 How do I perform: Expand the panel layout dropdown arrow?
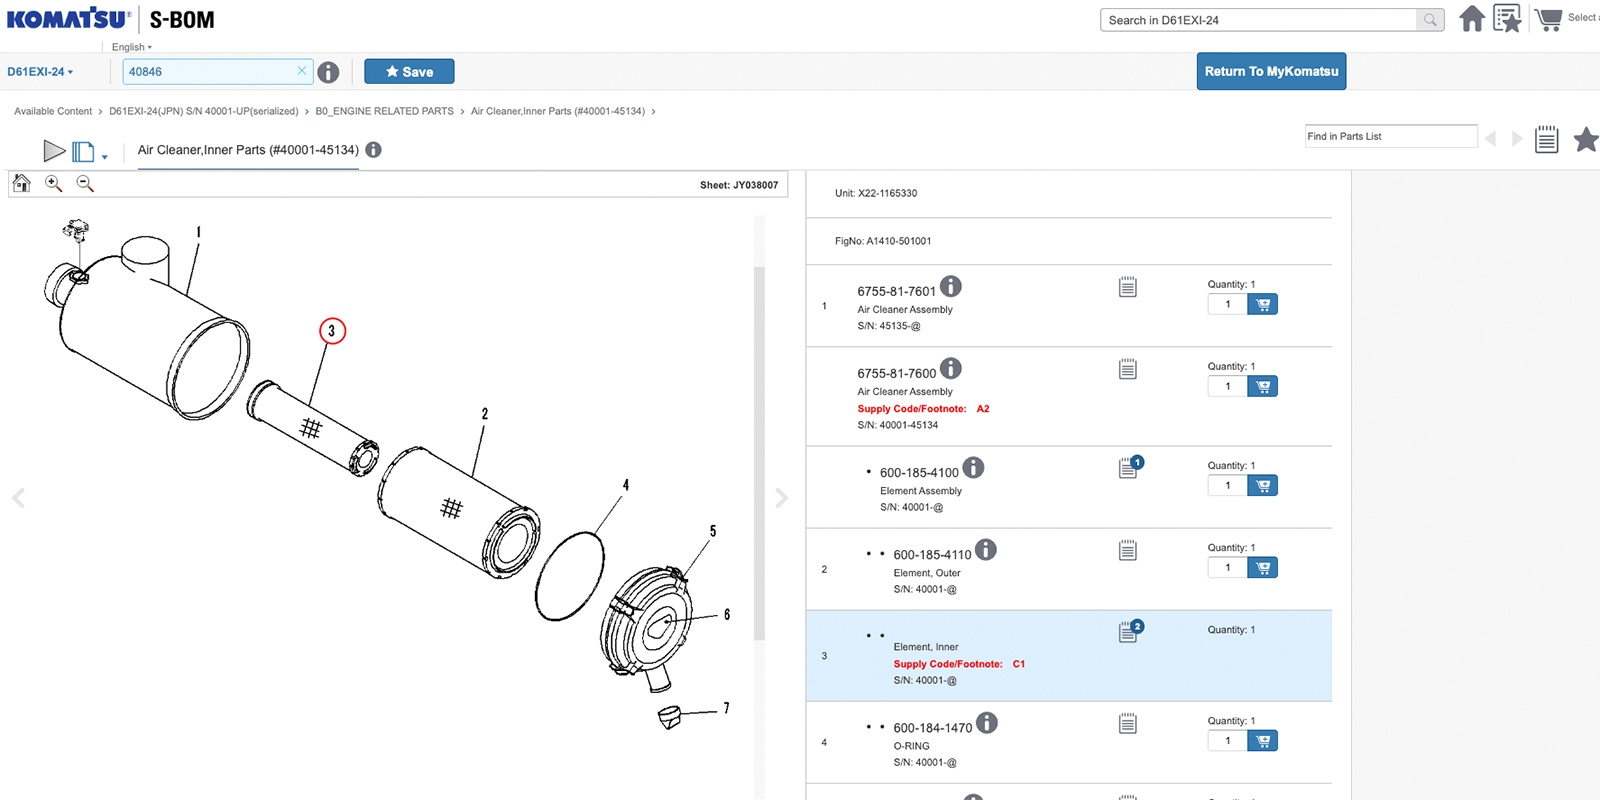click(x=105, y=157)
